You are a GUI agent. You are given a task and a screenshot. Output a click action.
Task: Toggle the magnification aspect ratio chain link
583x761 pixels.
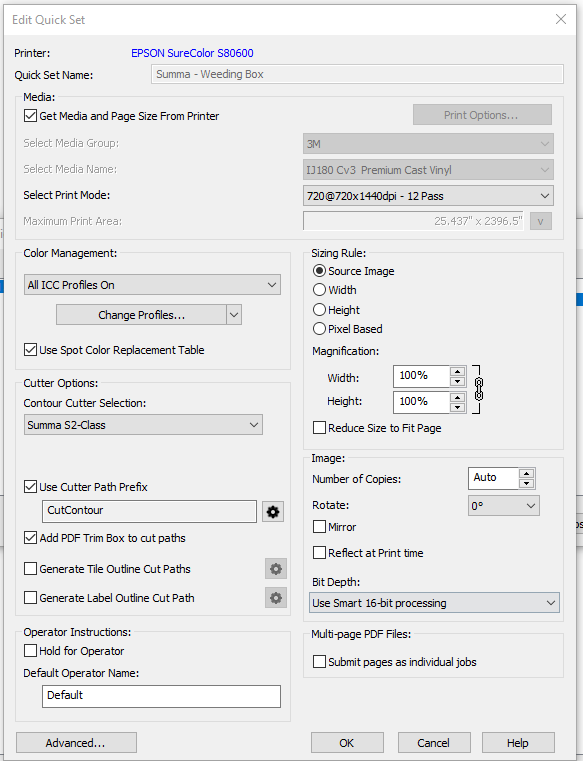pyautogui.click(x=479, y=389)
